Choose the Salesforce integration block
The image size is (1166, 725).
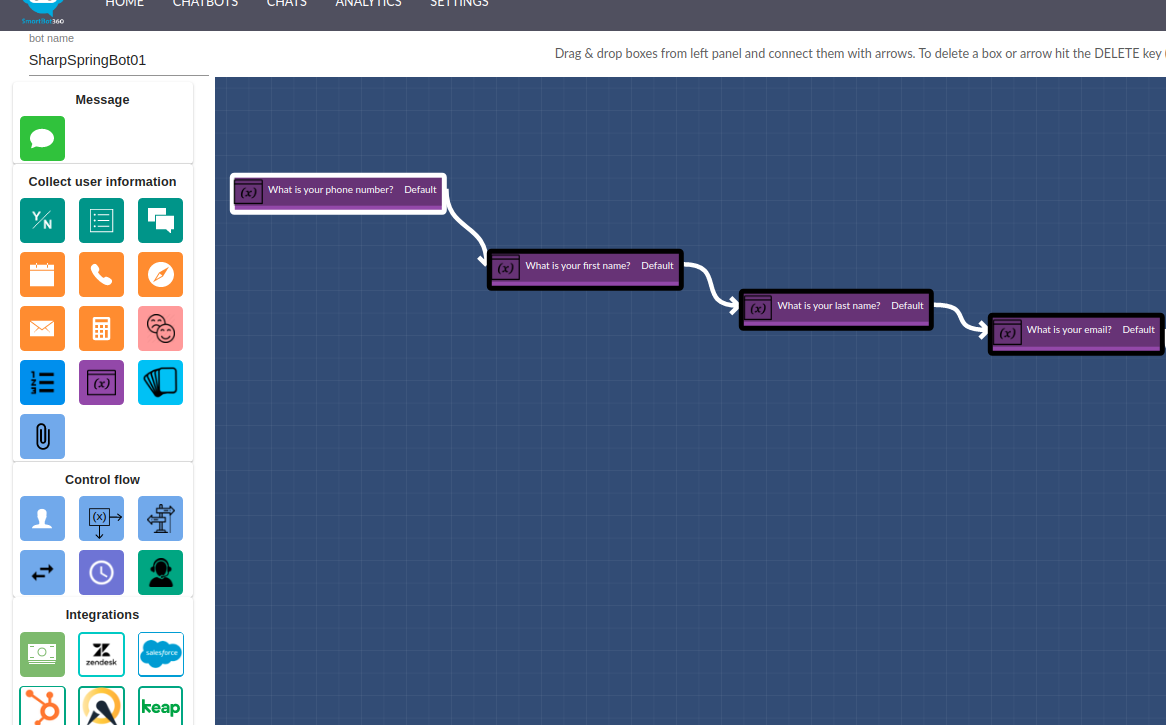pos(161,654)
